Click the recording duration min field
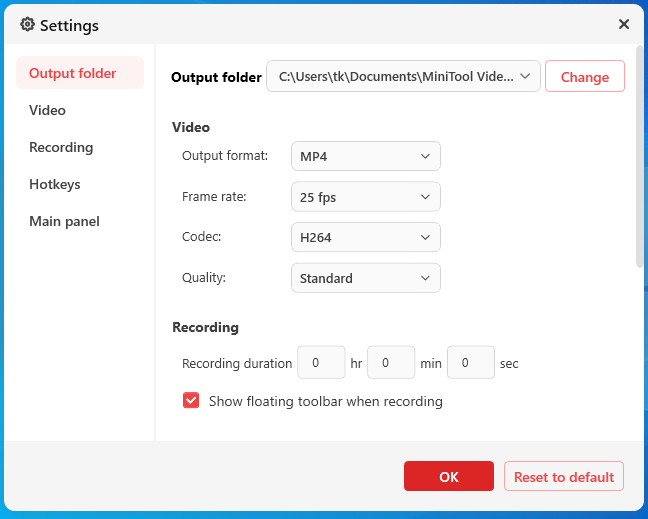 [391, 362]
